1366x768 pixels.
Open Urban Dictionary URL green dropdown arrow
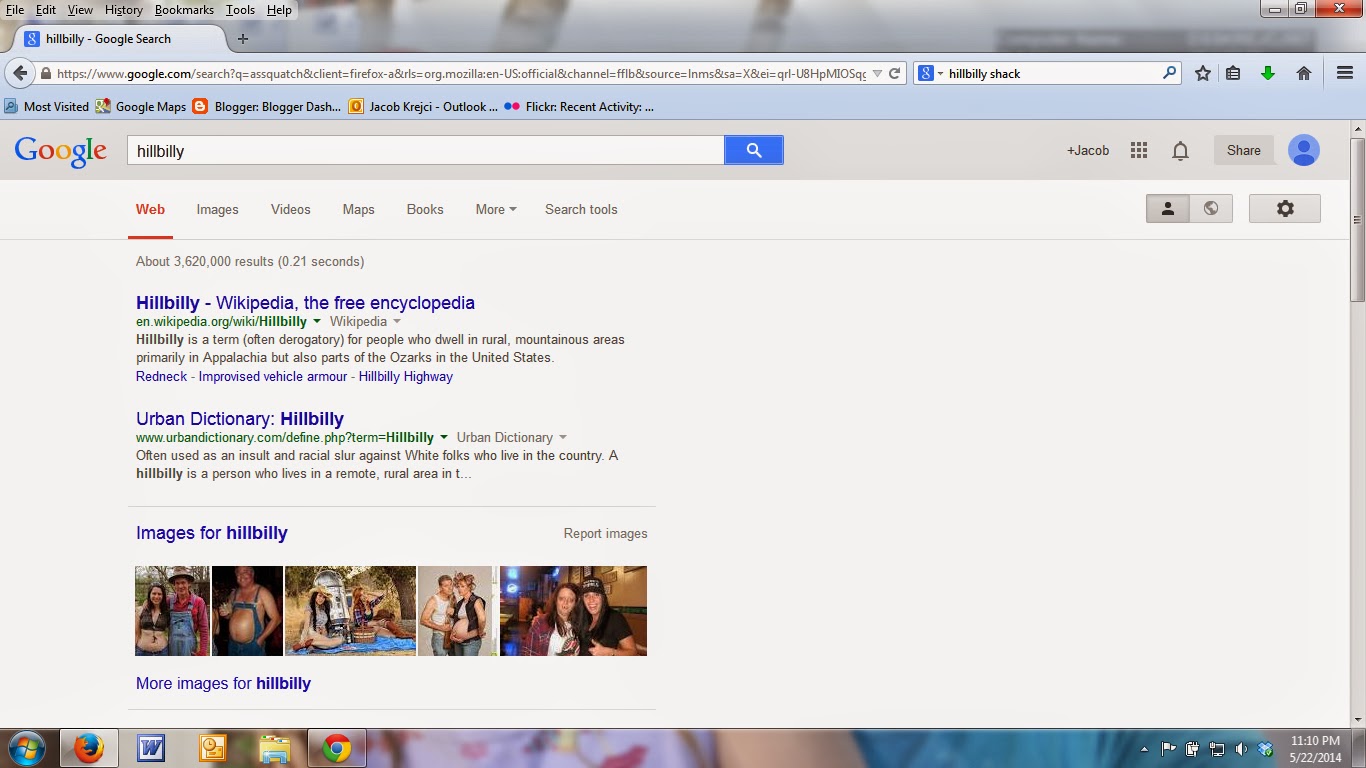click(x=444, y=438)
